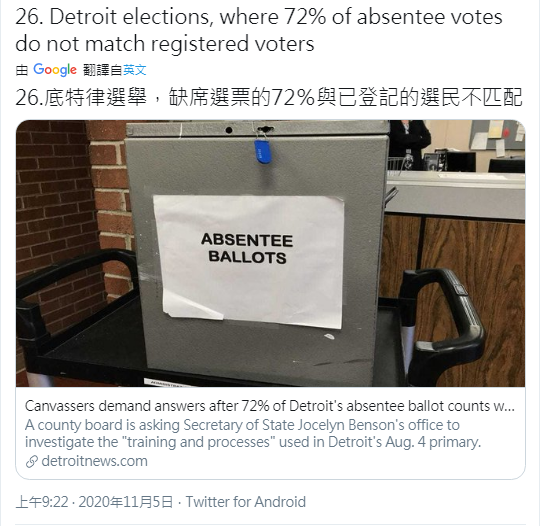Click the 72% figure in the translated text
This screenshot has width=541, height=526.
[x=293, y=98]
